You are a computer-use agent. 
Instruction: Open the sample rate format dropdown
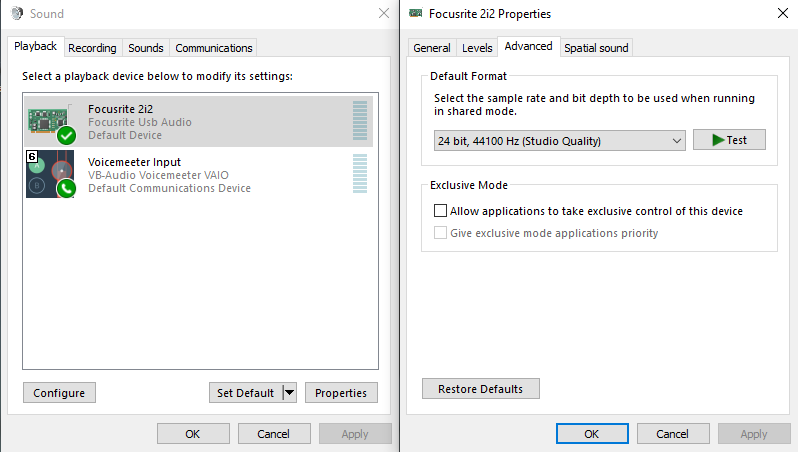coord(559,141)
